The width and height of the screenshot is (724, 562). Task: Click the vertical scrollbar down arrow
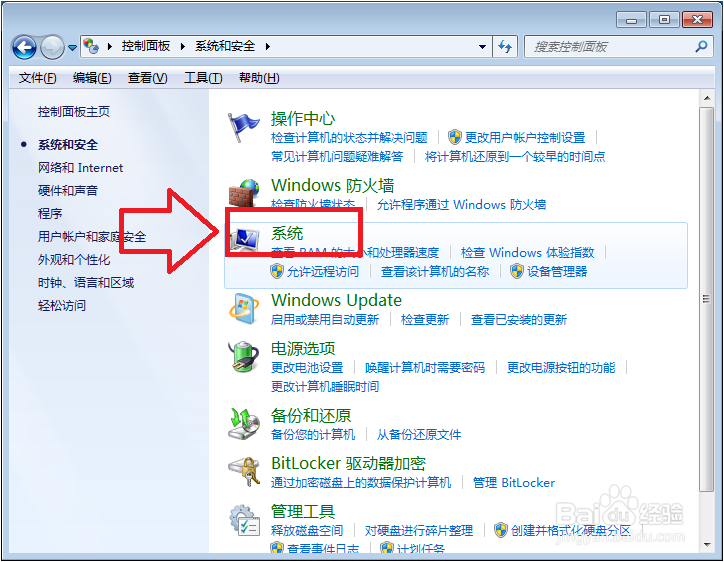click(706, 545)
